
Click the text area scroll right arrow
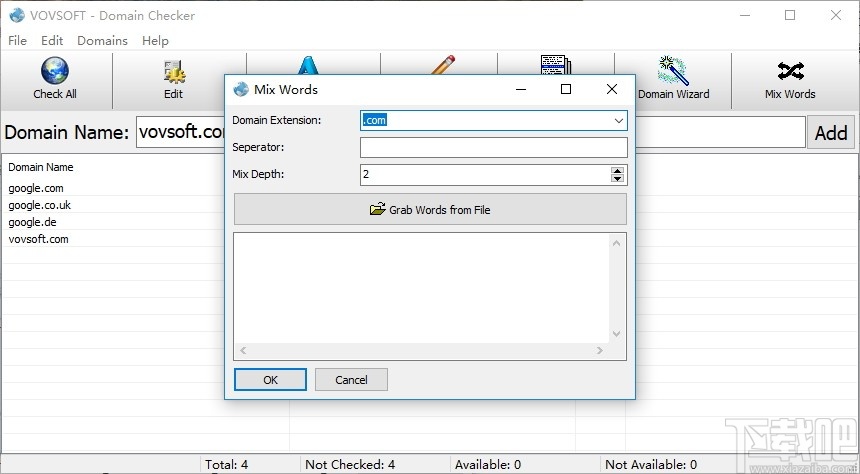tap(599, 351)
